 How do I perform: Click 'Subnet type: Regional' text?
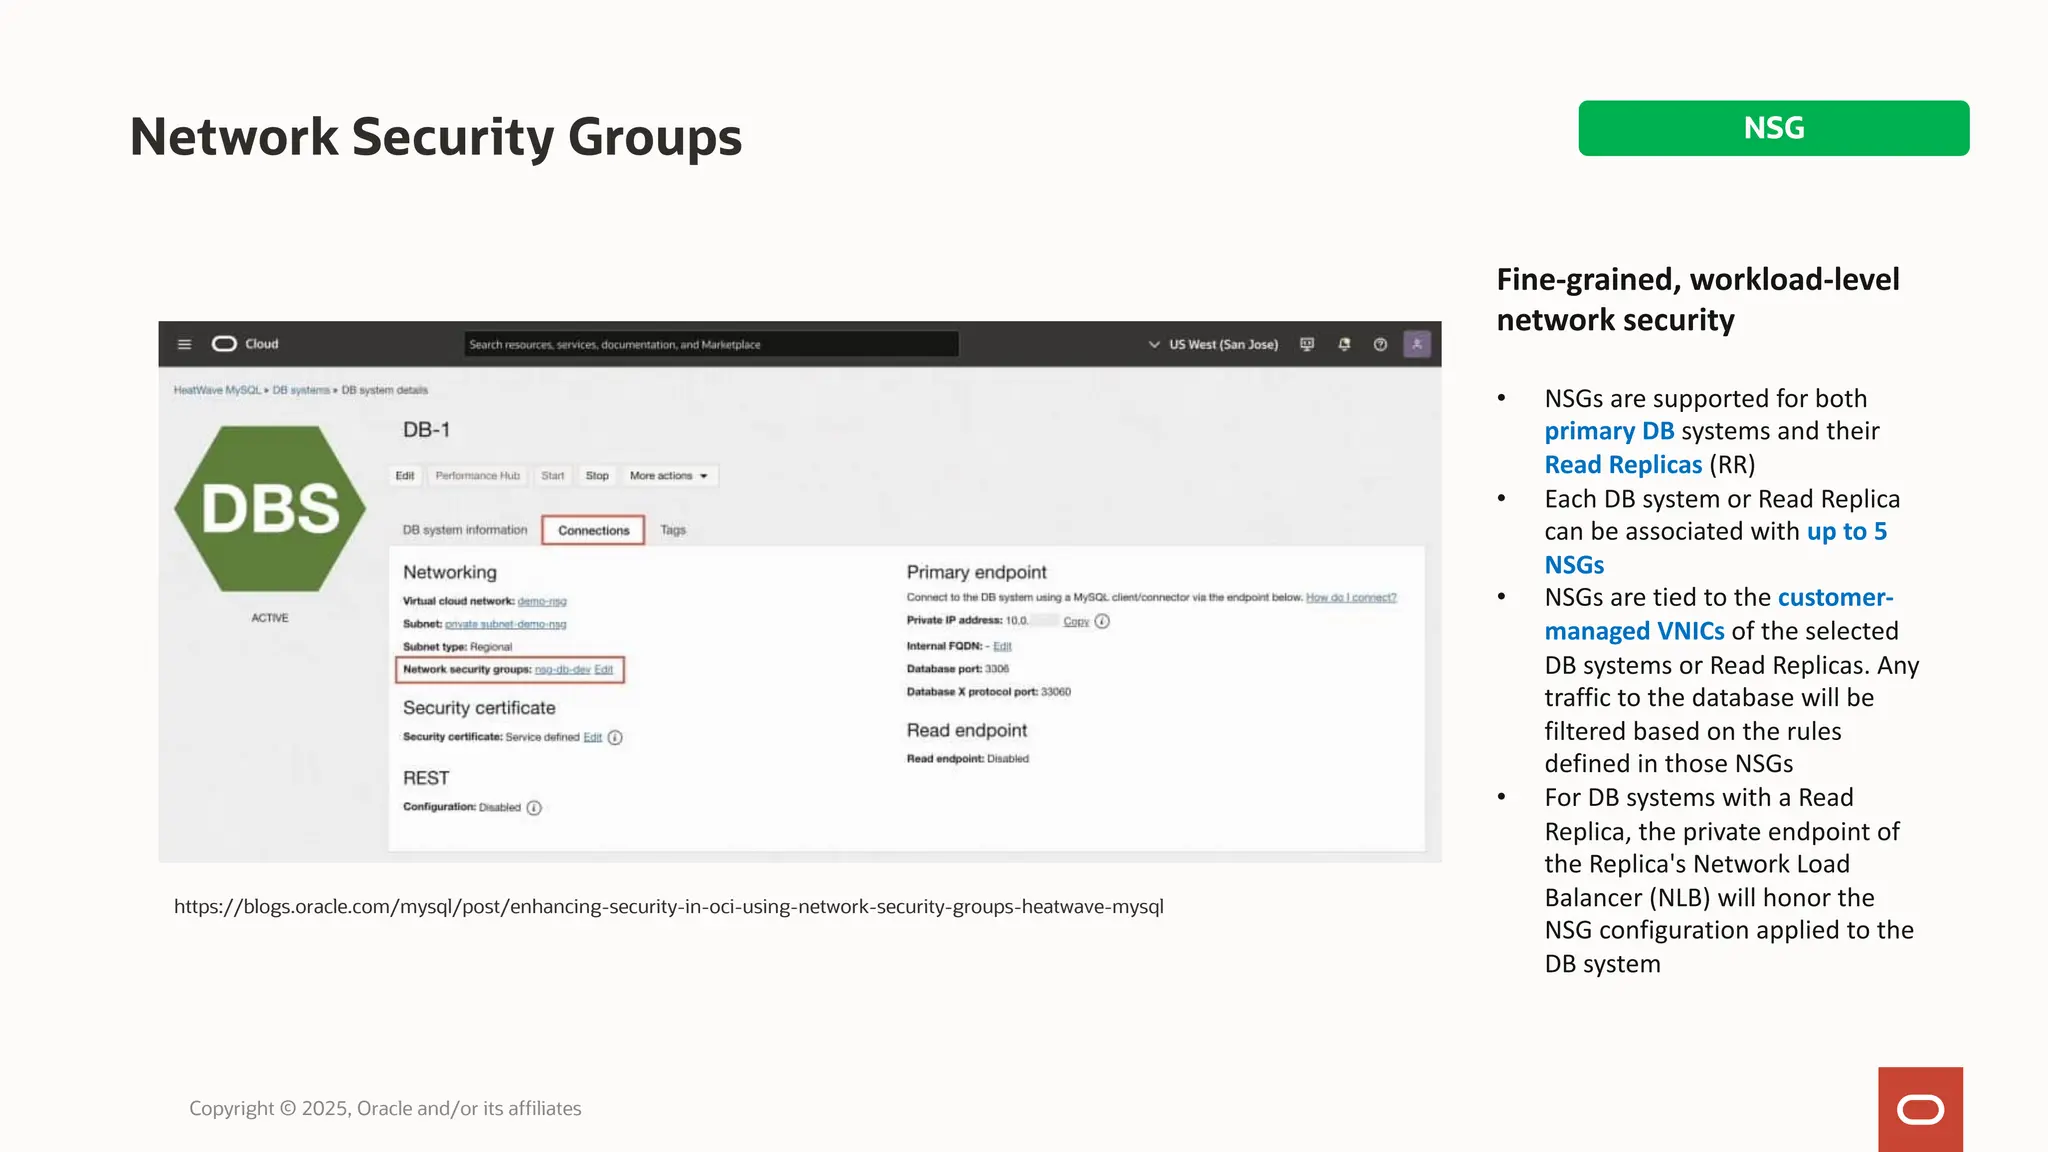coord(457,647)
